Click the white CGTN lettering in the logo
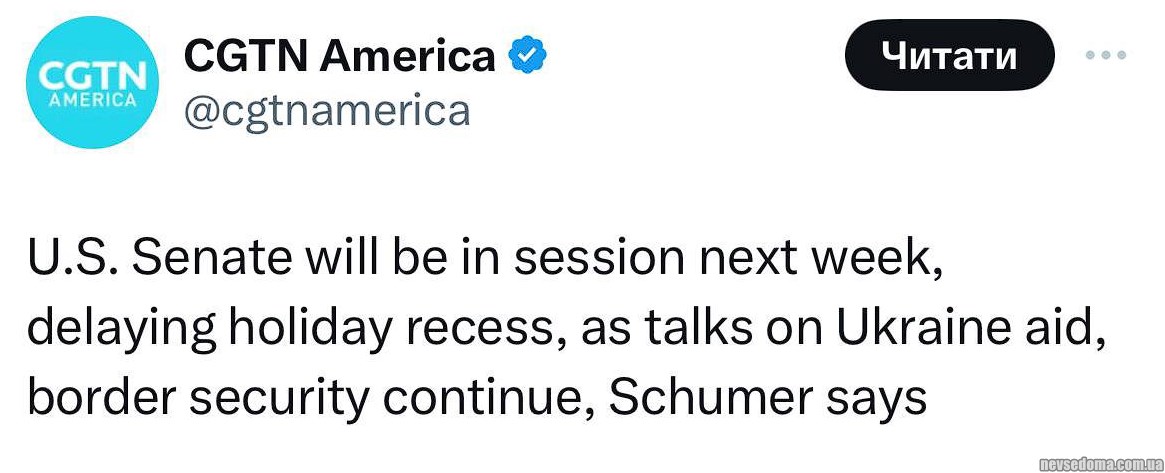 pos(91,76)
